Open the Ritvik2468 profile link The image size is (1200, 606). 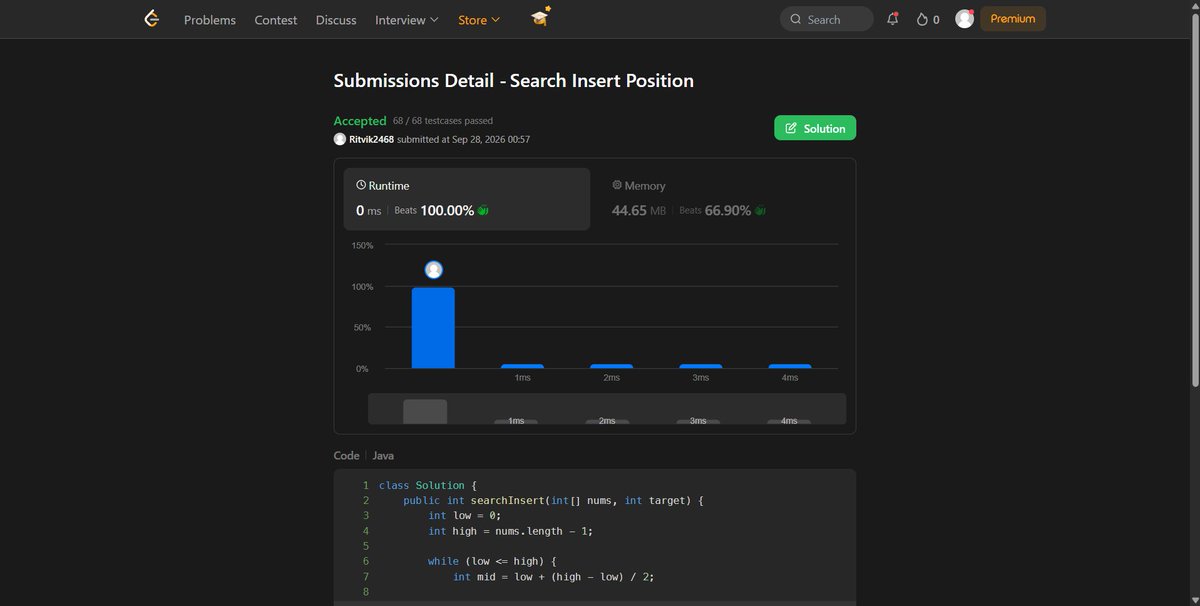[371, 140]
